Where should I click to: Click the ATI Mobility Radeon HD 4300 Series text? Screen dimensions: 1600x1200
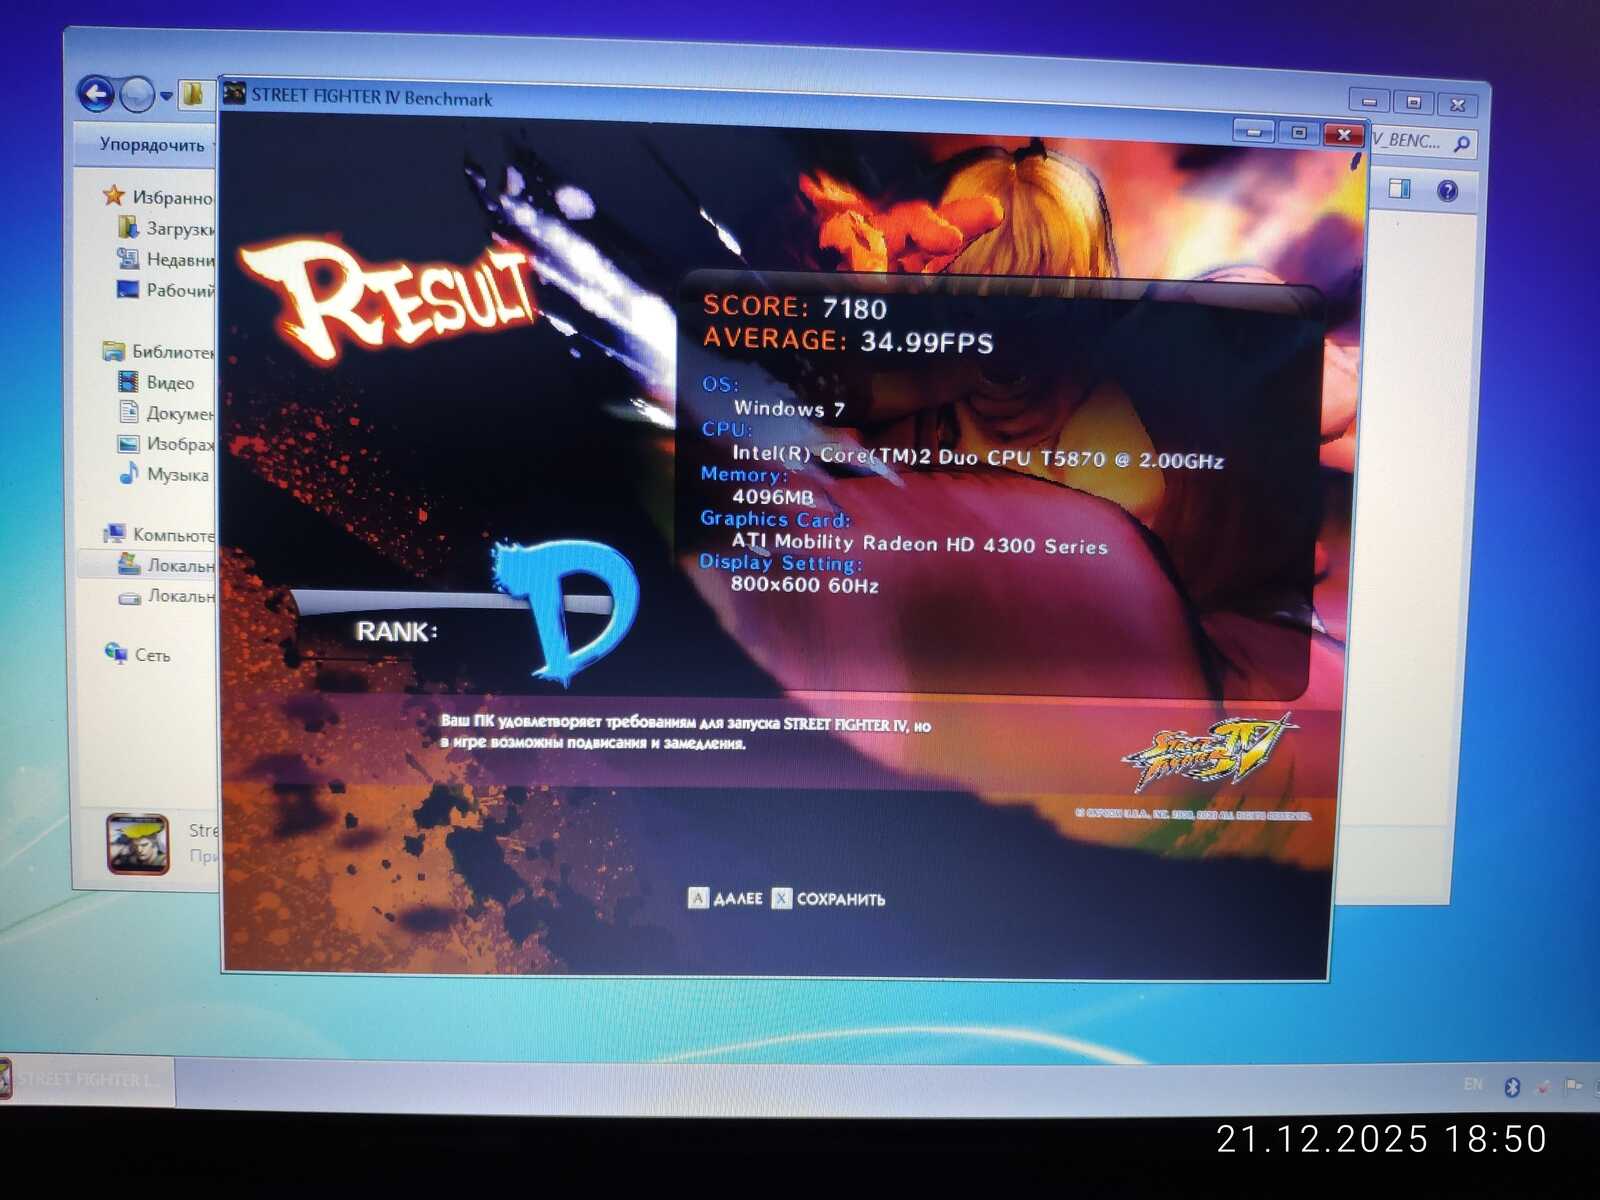920,543
